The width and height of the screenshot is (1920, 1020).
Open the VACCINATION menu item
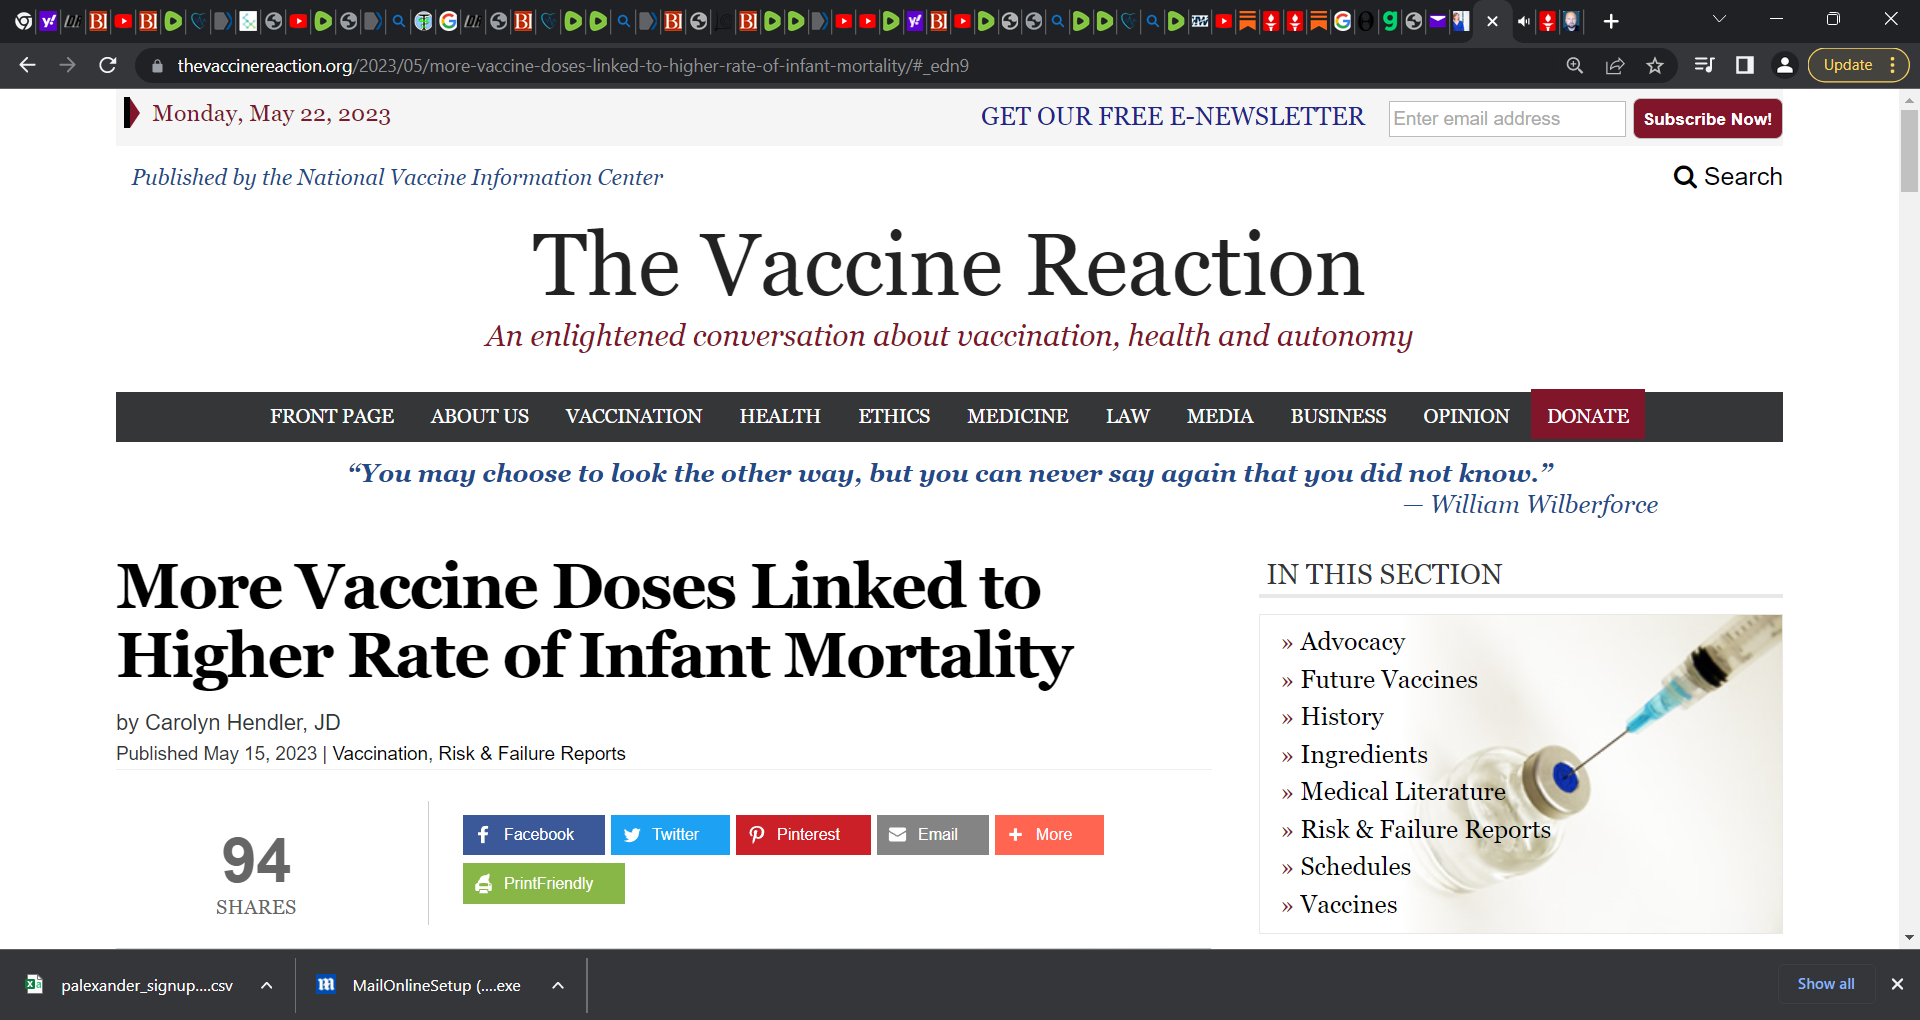(x=634, y=416)
